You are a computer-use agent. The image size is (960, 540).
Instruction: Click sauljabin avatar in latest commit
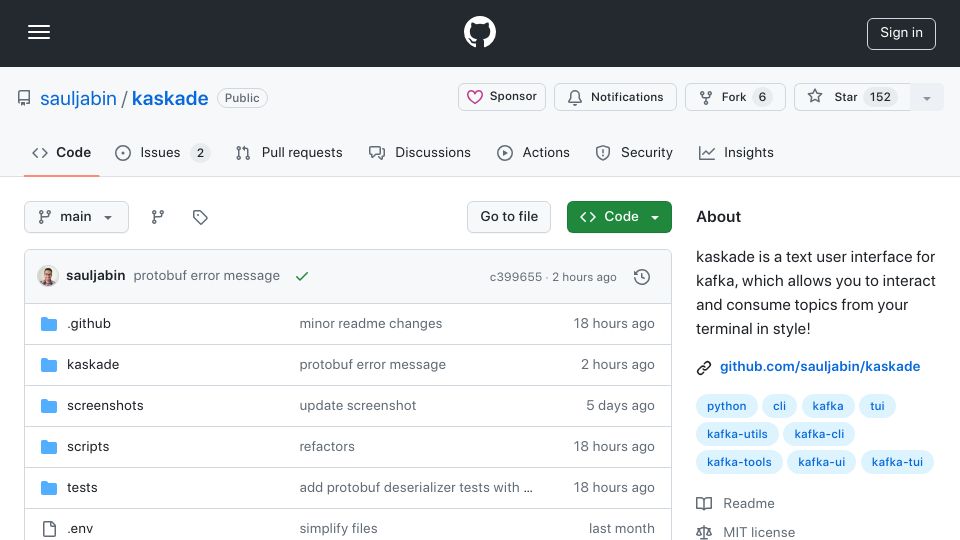[48, 276]
